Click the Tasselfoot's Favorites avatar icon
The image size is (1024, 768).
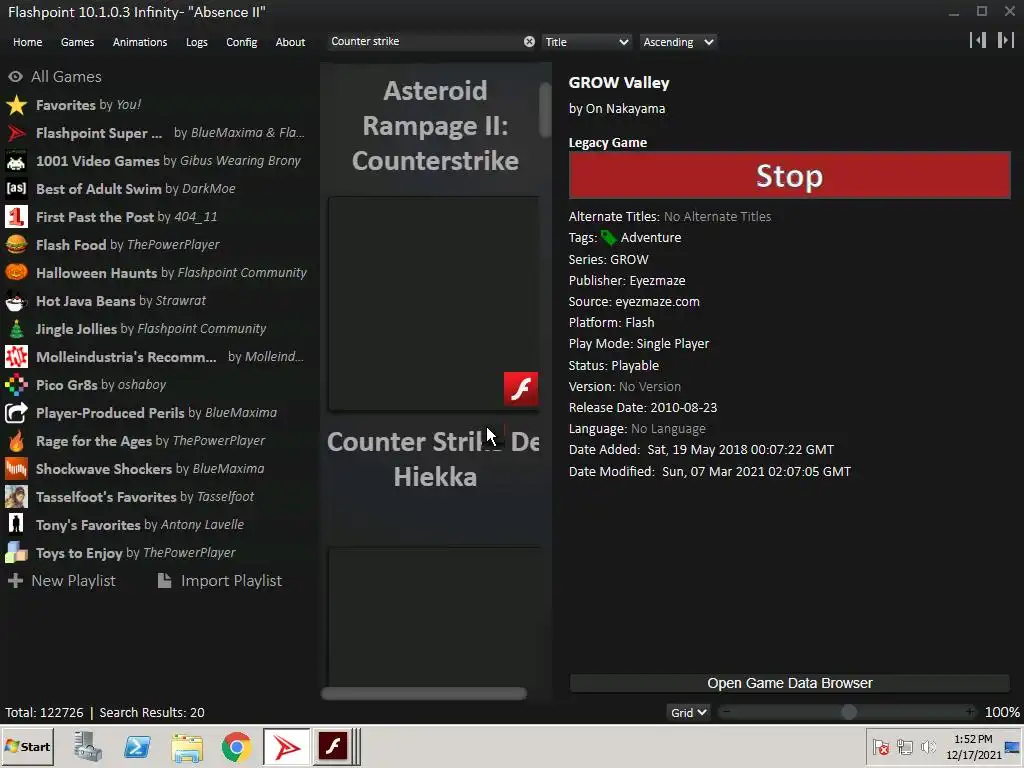click(16, 497)
